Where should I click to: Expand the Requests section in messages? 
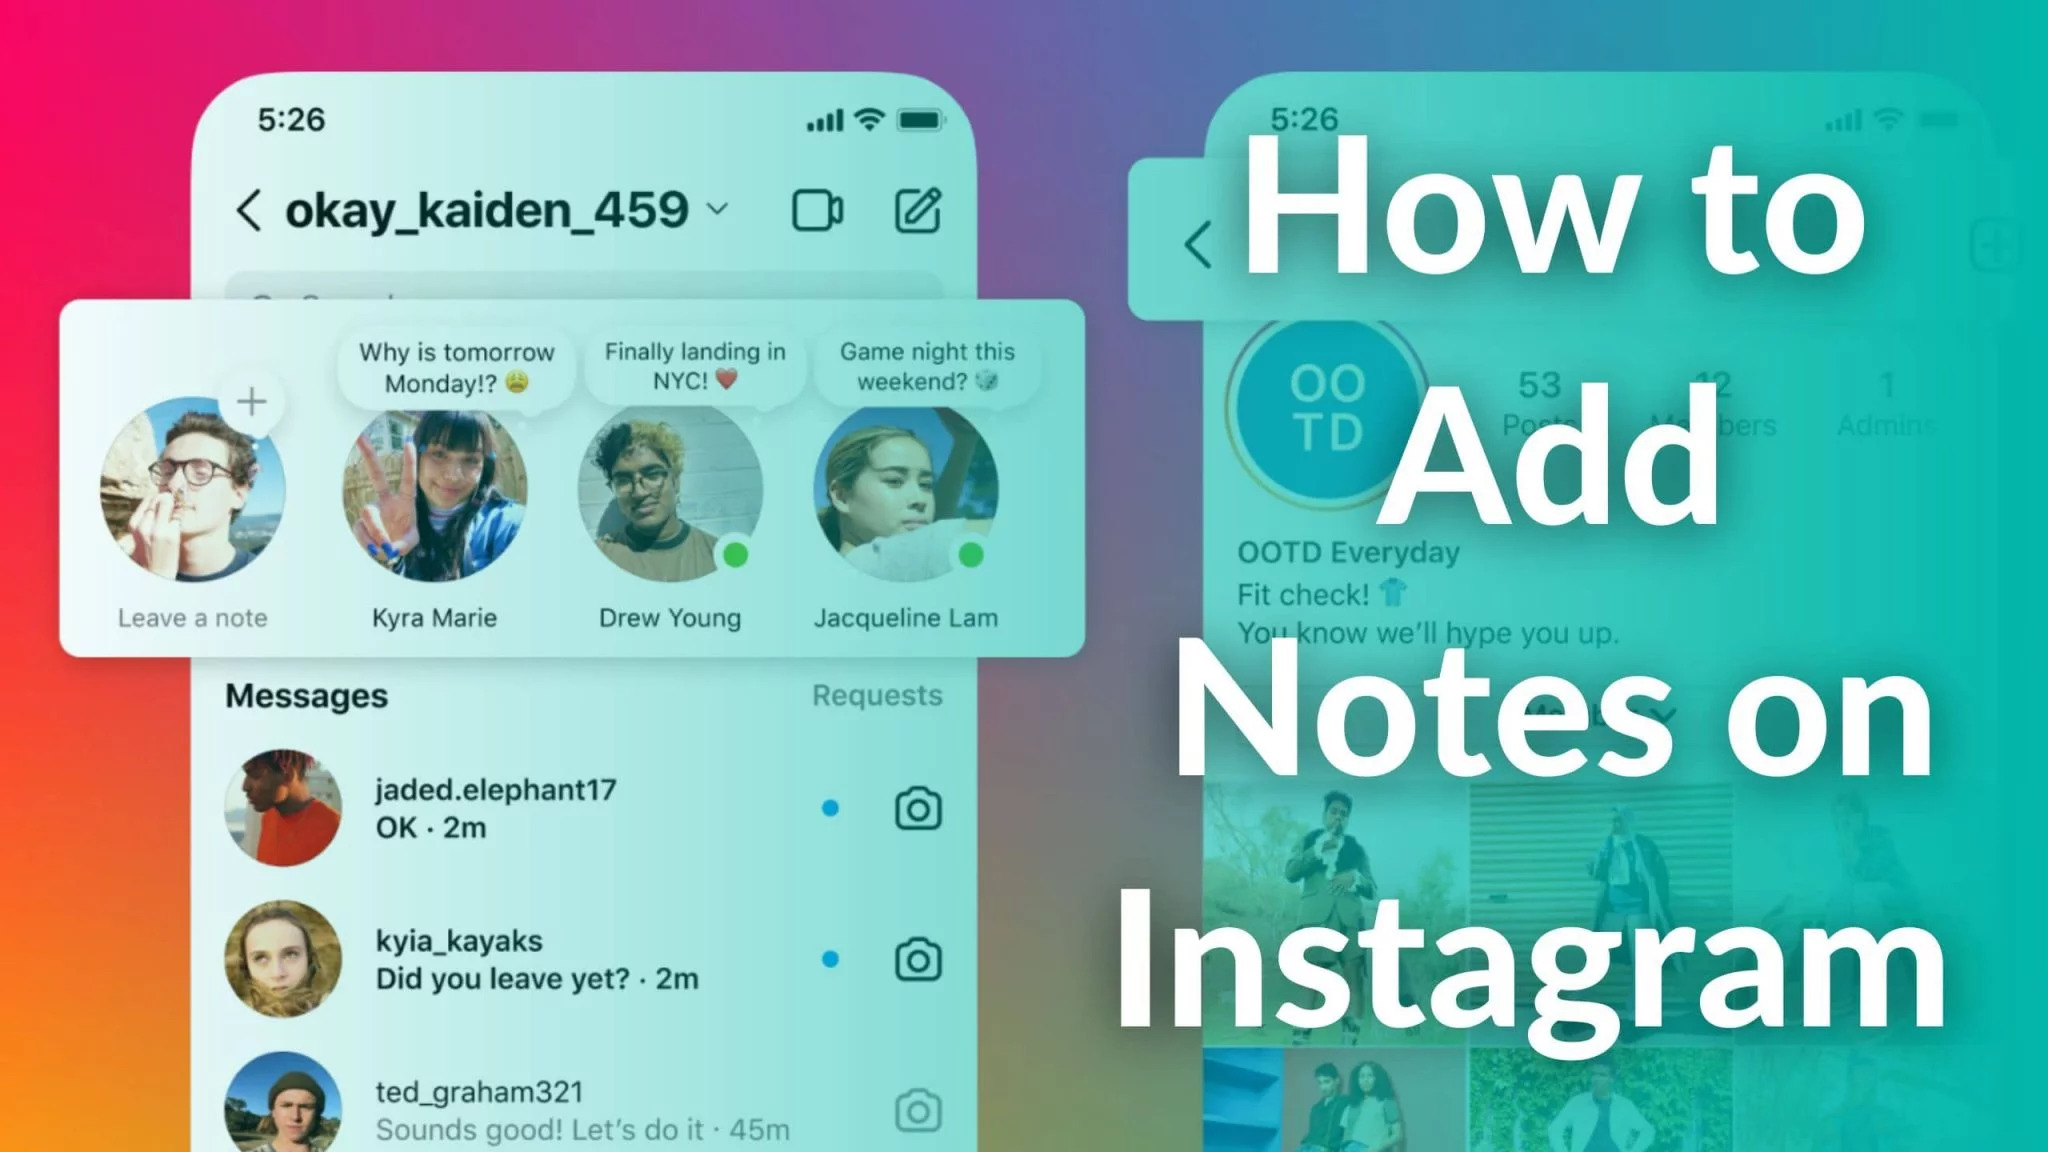point(876,695)
